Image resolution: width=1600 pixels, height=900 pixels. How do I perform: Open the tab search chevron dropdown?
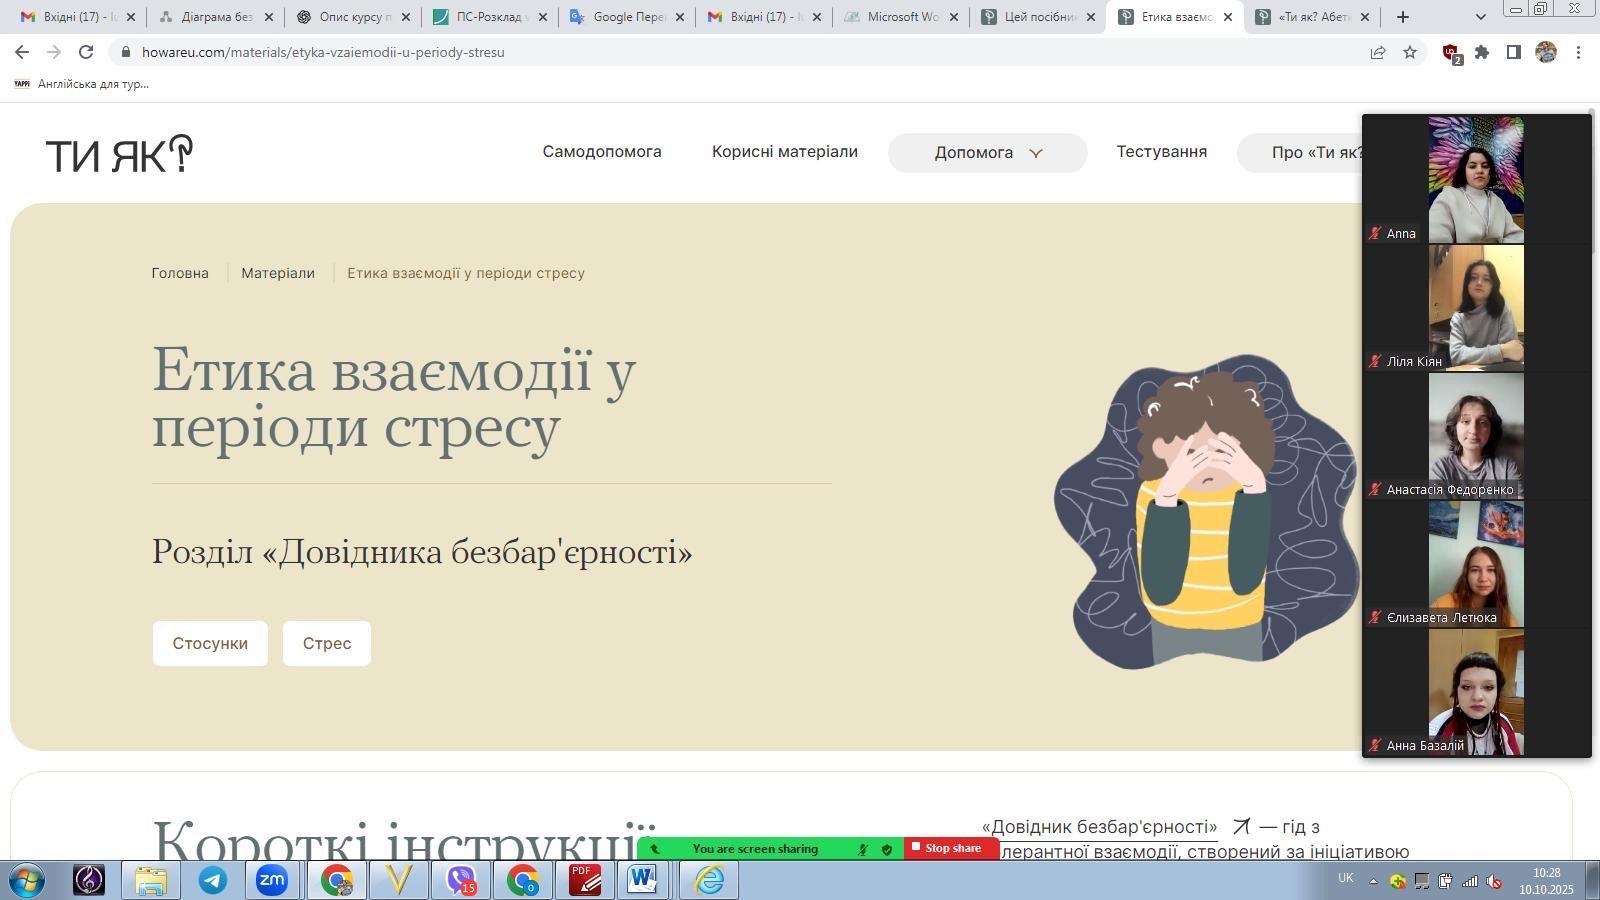click(1481, 17)
